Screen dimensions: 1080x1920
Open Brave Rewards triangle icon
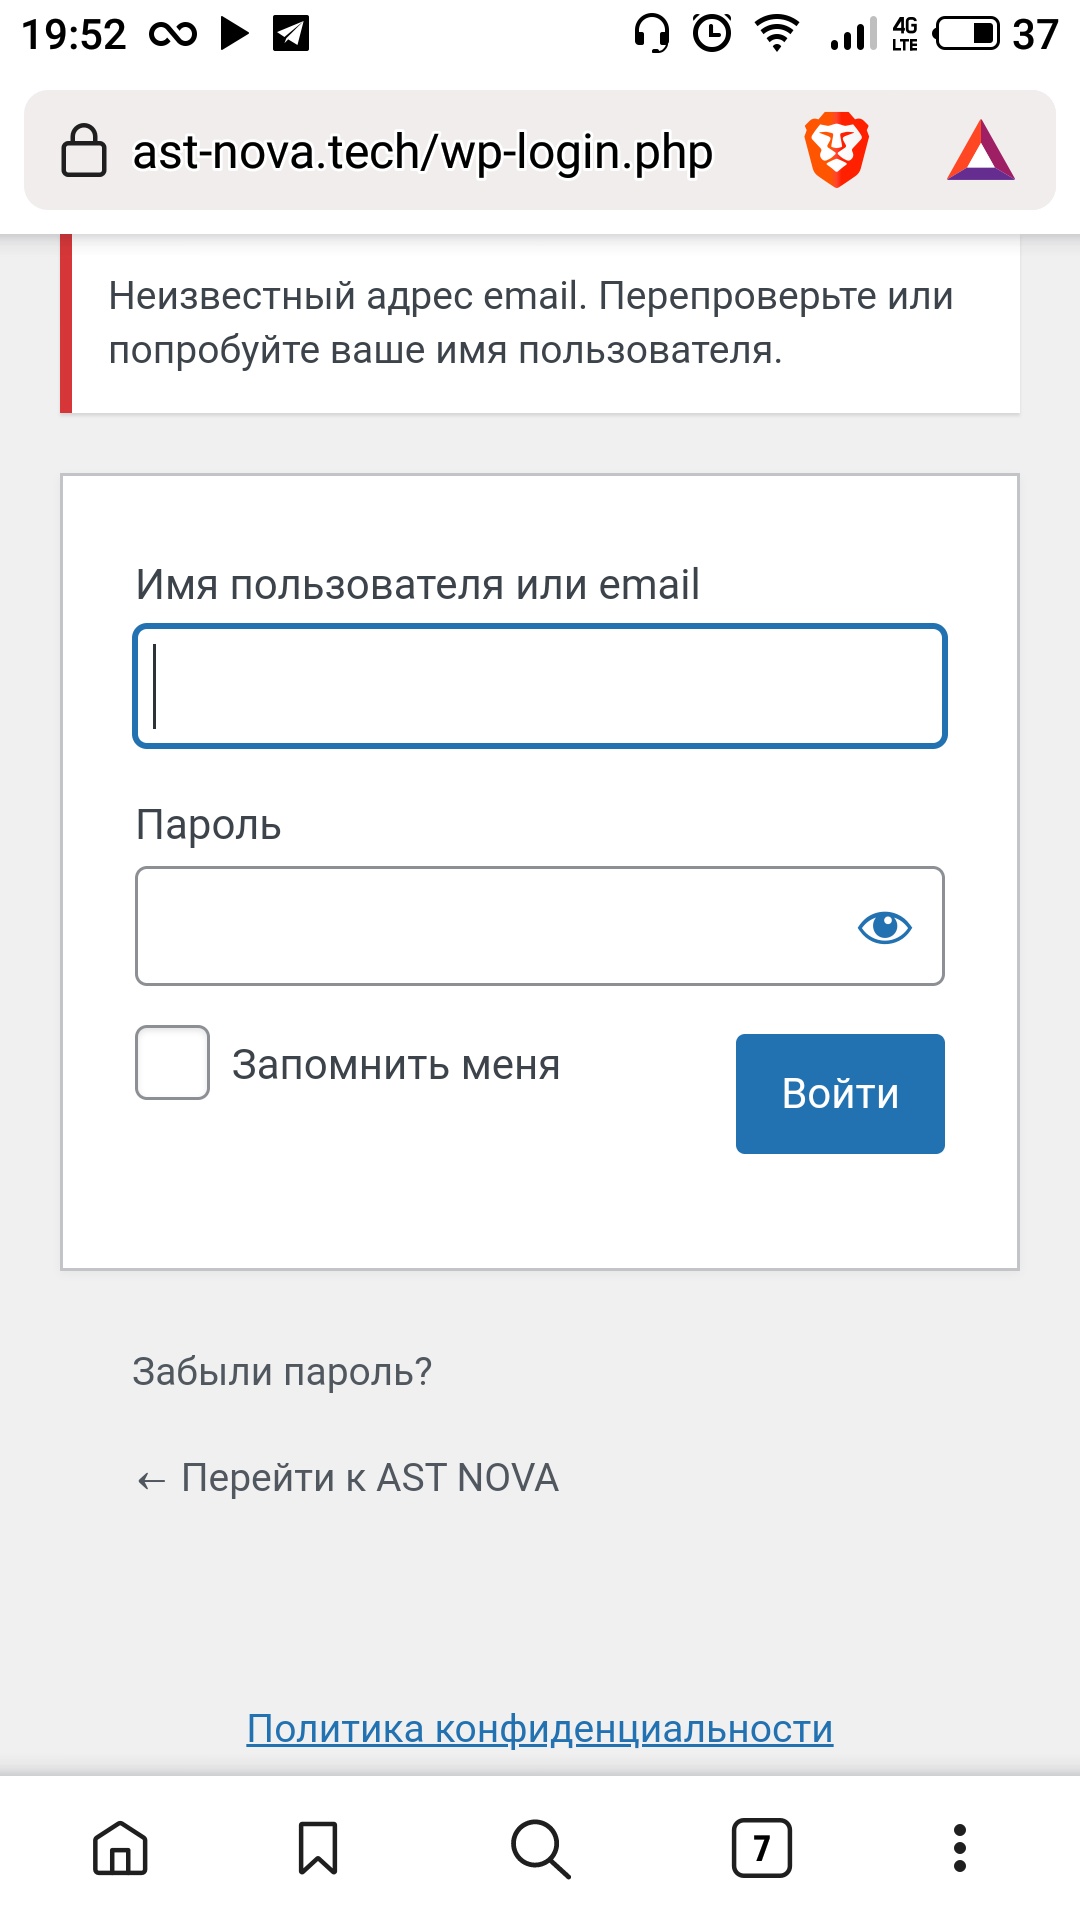click(x=980, y=151)
